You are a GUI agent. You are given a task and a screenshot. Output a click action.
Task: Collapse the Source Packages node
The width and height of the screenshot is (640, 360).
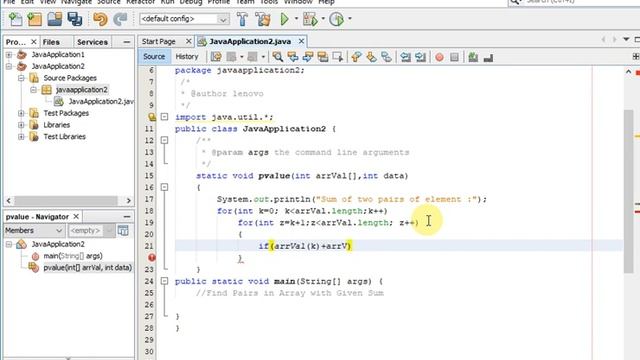21,78
